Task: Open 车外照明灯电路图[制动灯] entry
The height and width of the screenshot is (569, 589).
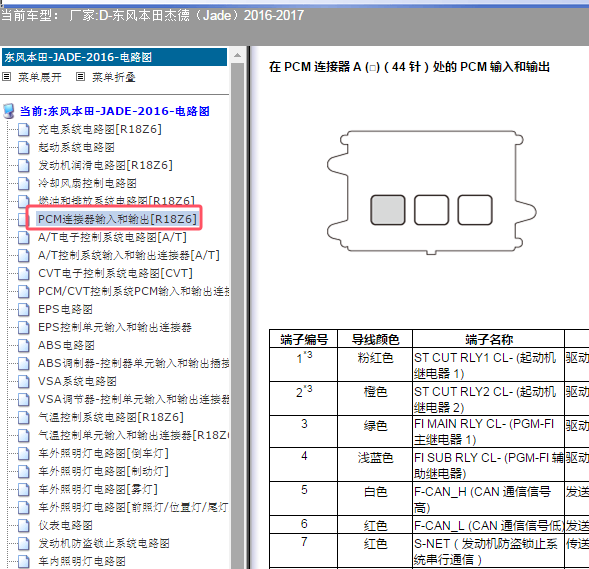Action: point(103,471)
